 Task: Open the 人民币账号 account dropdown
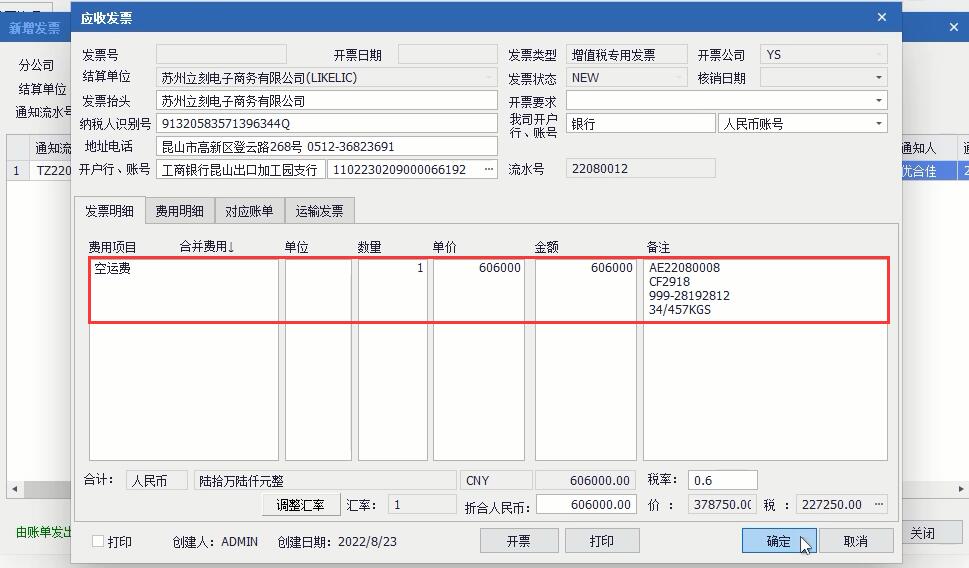pyautogui.click(x=879, y=124)
